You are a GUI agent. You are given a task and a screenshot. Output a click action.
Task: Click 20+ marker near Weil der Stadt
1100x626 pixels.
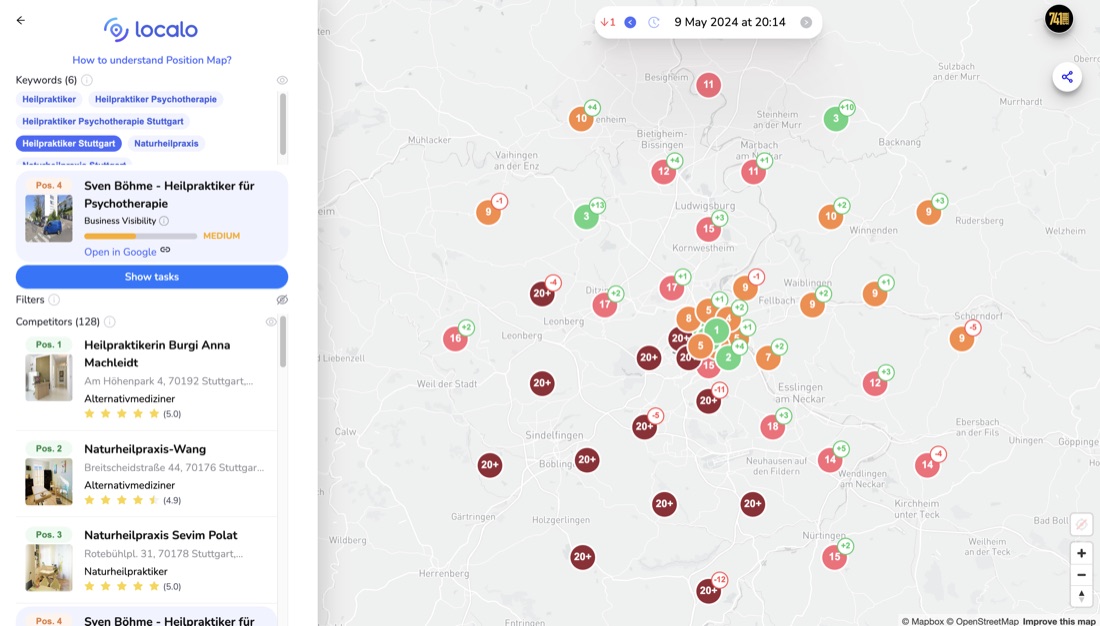click(542, 383)
